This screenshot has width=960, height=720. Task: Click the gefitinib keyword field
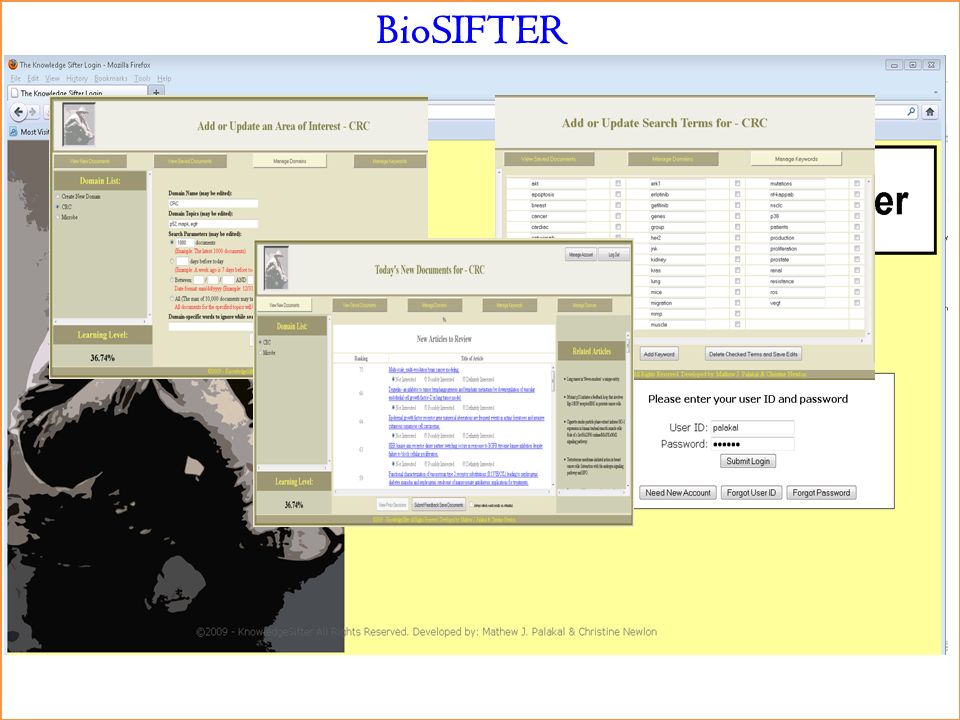[677, 206]
